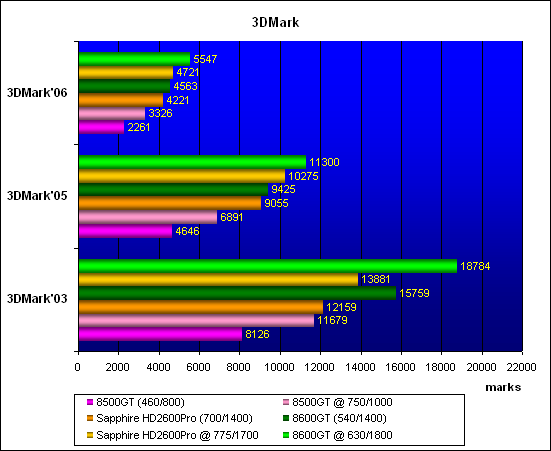
Task: Click the orange Sapphire HD2600Pro (700/1400) legend swatch
Action: [90, 418]
